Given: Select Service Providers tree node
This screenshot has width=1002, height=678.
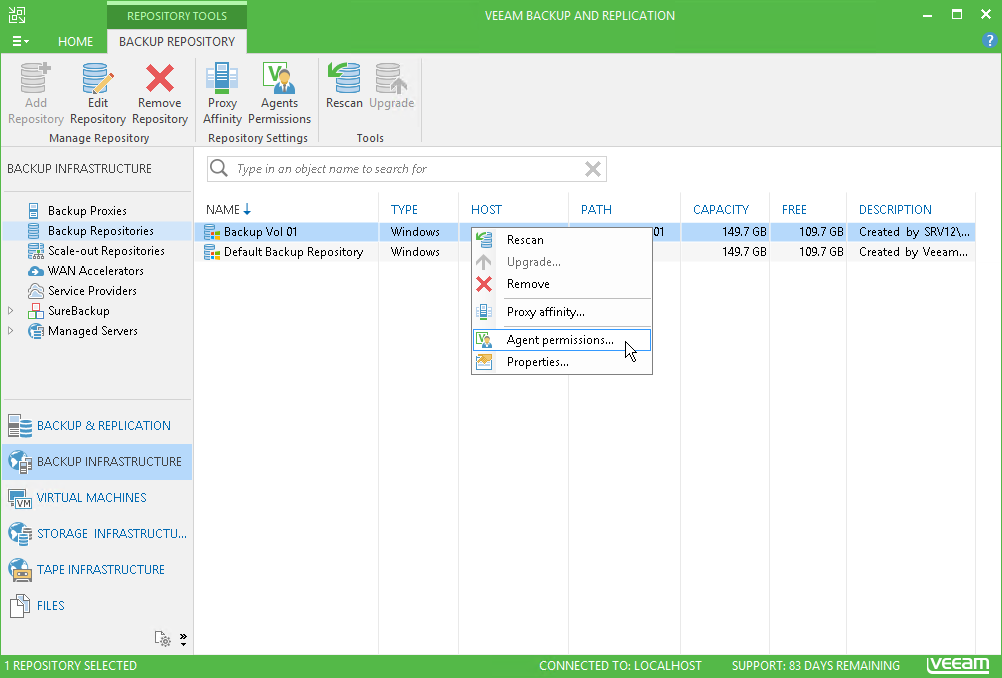Looking at the screenshot, I should 92,291.
